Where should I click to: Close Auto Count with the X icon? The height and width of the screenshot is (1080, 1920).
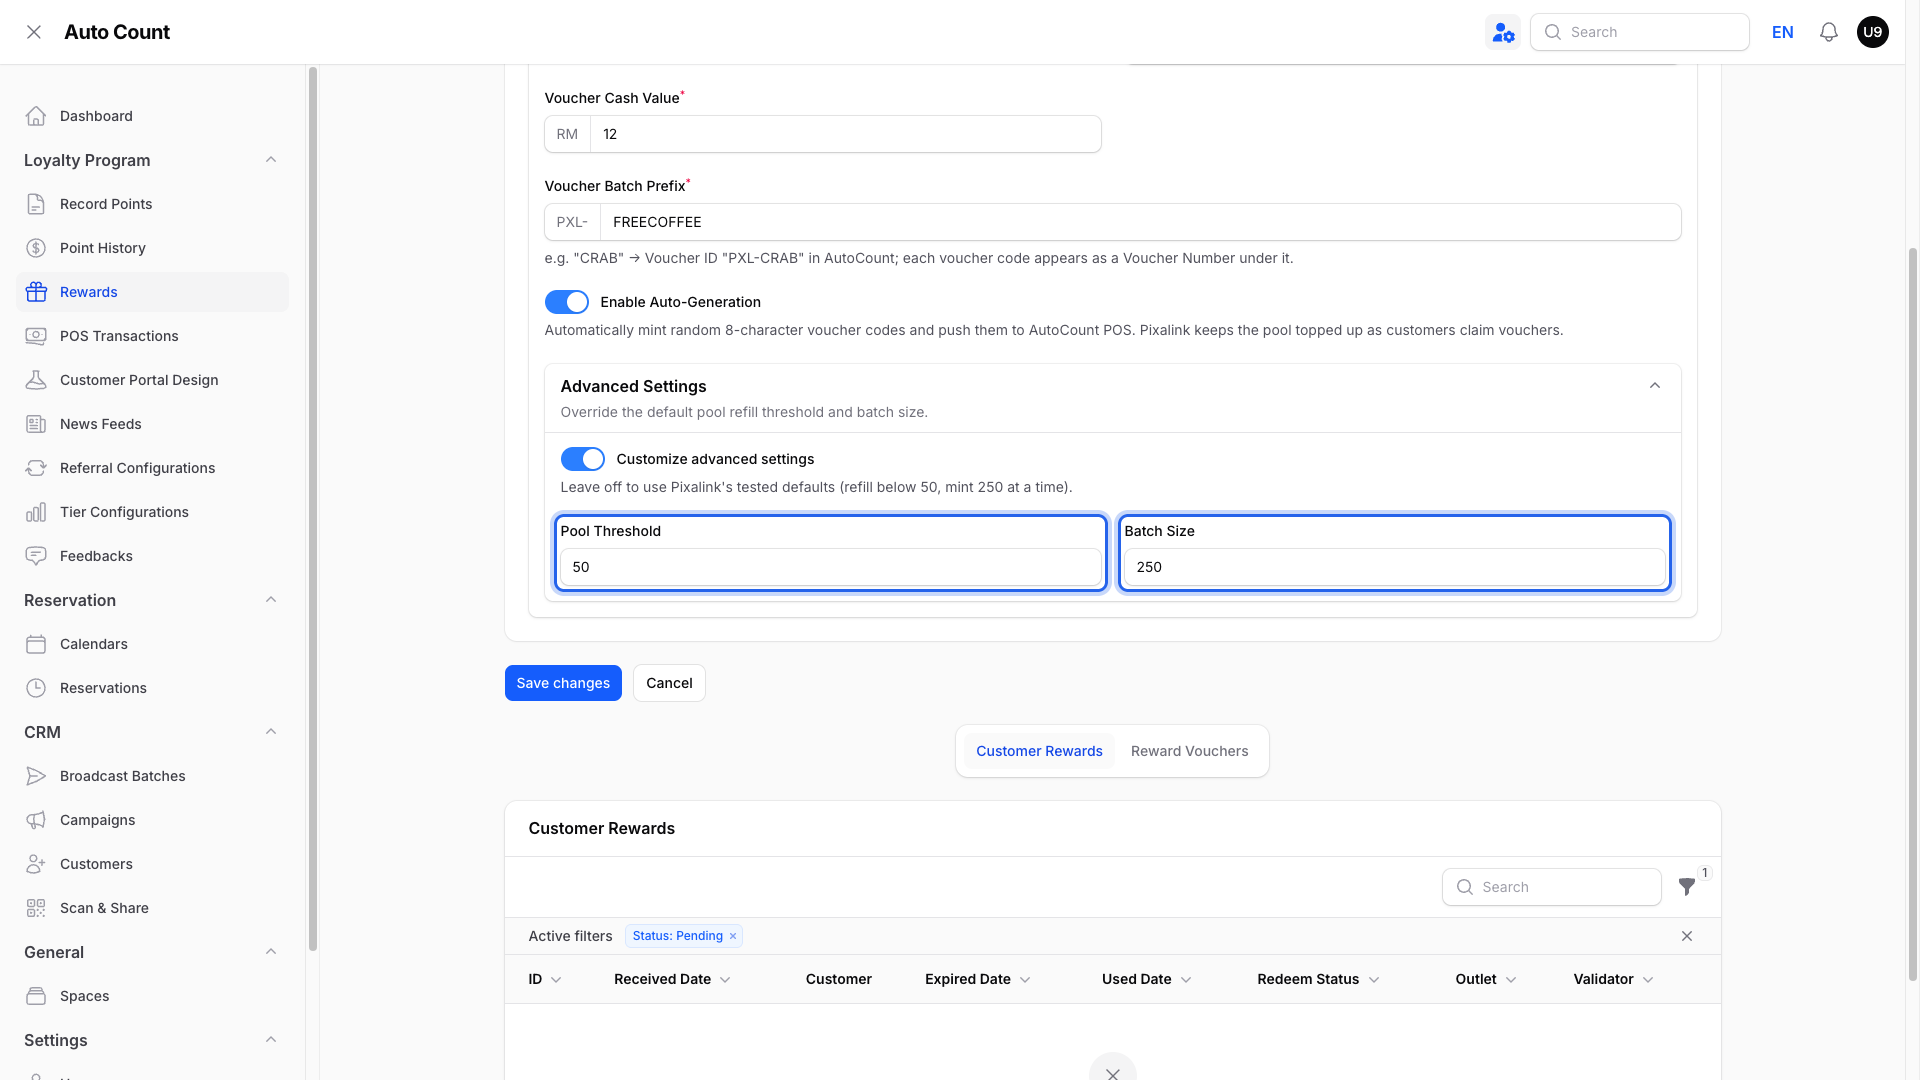pos(34,32)
